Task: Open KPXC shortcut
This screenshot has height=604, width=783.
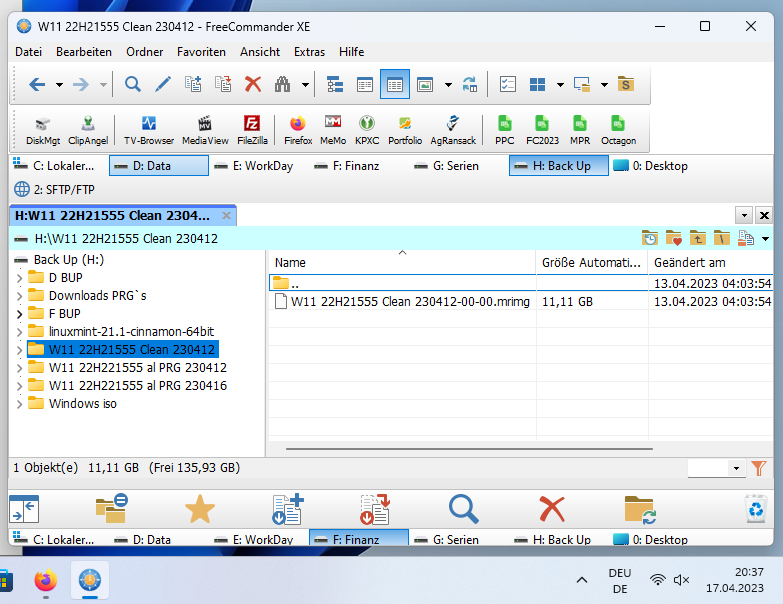Action: pos(367,130)
